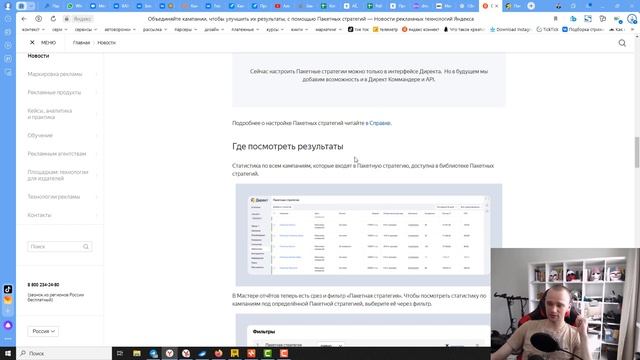Close the active browser tab
The image size is (640, 360).
click(497, 6)
